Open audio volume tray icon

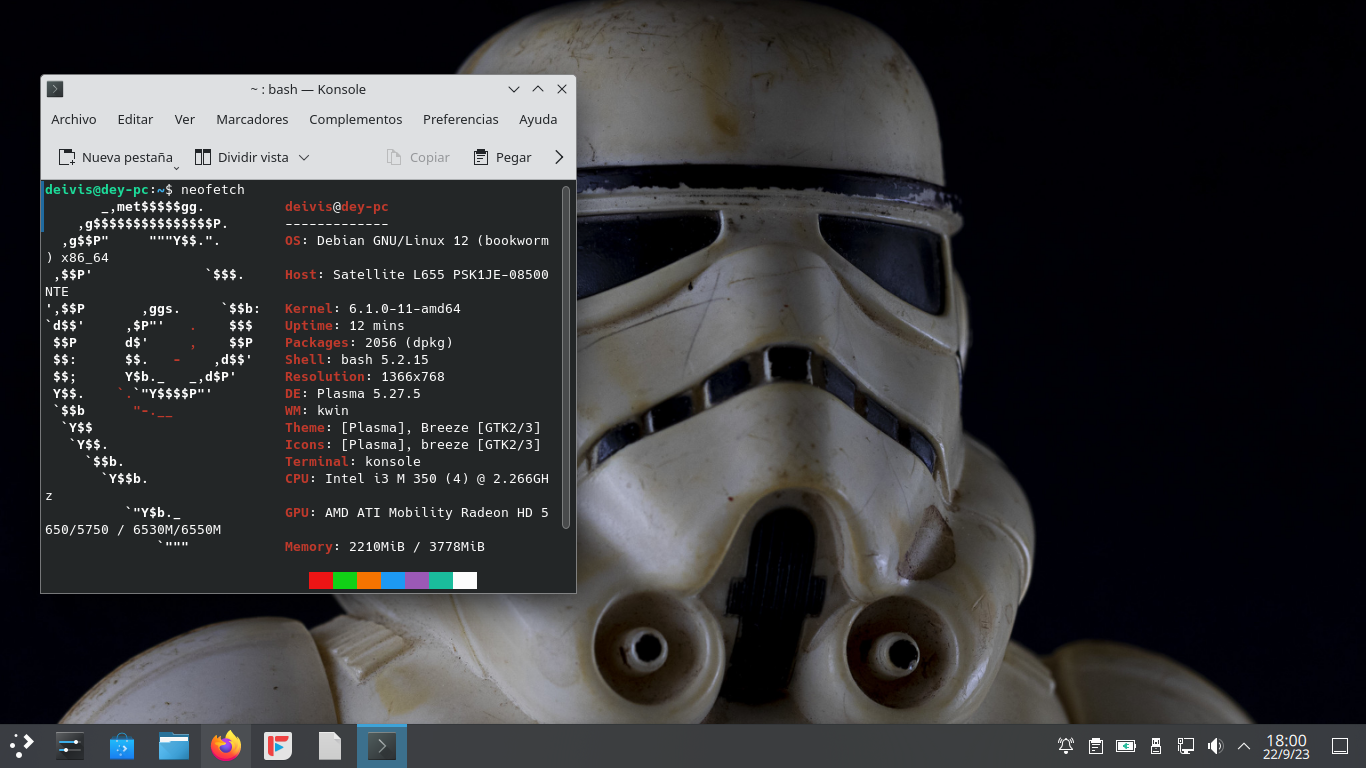point(1215,746)
